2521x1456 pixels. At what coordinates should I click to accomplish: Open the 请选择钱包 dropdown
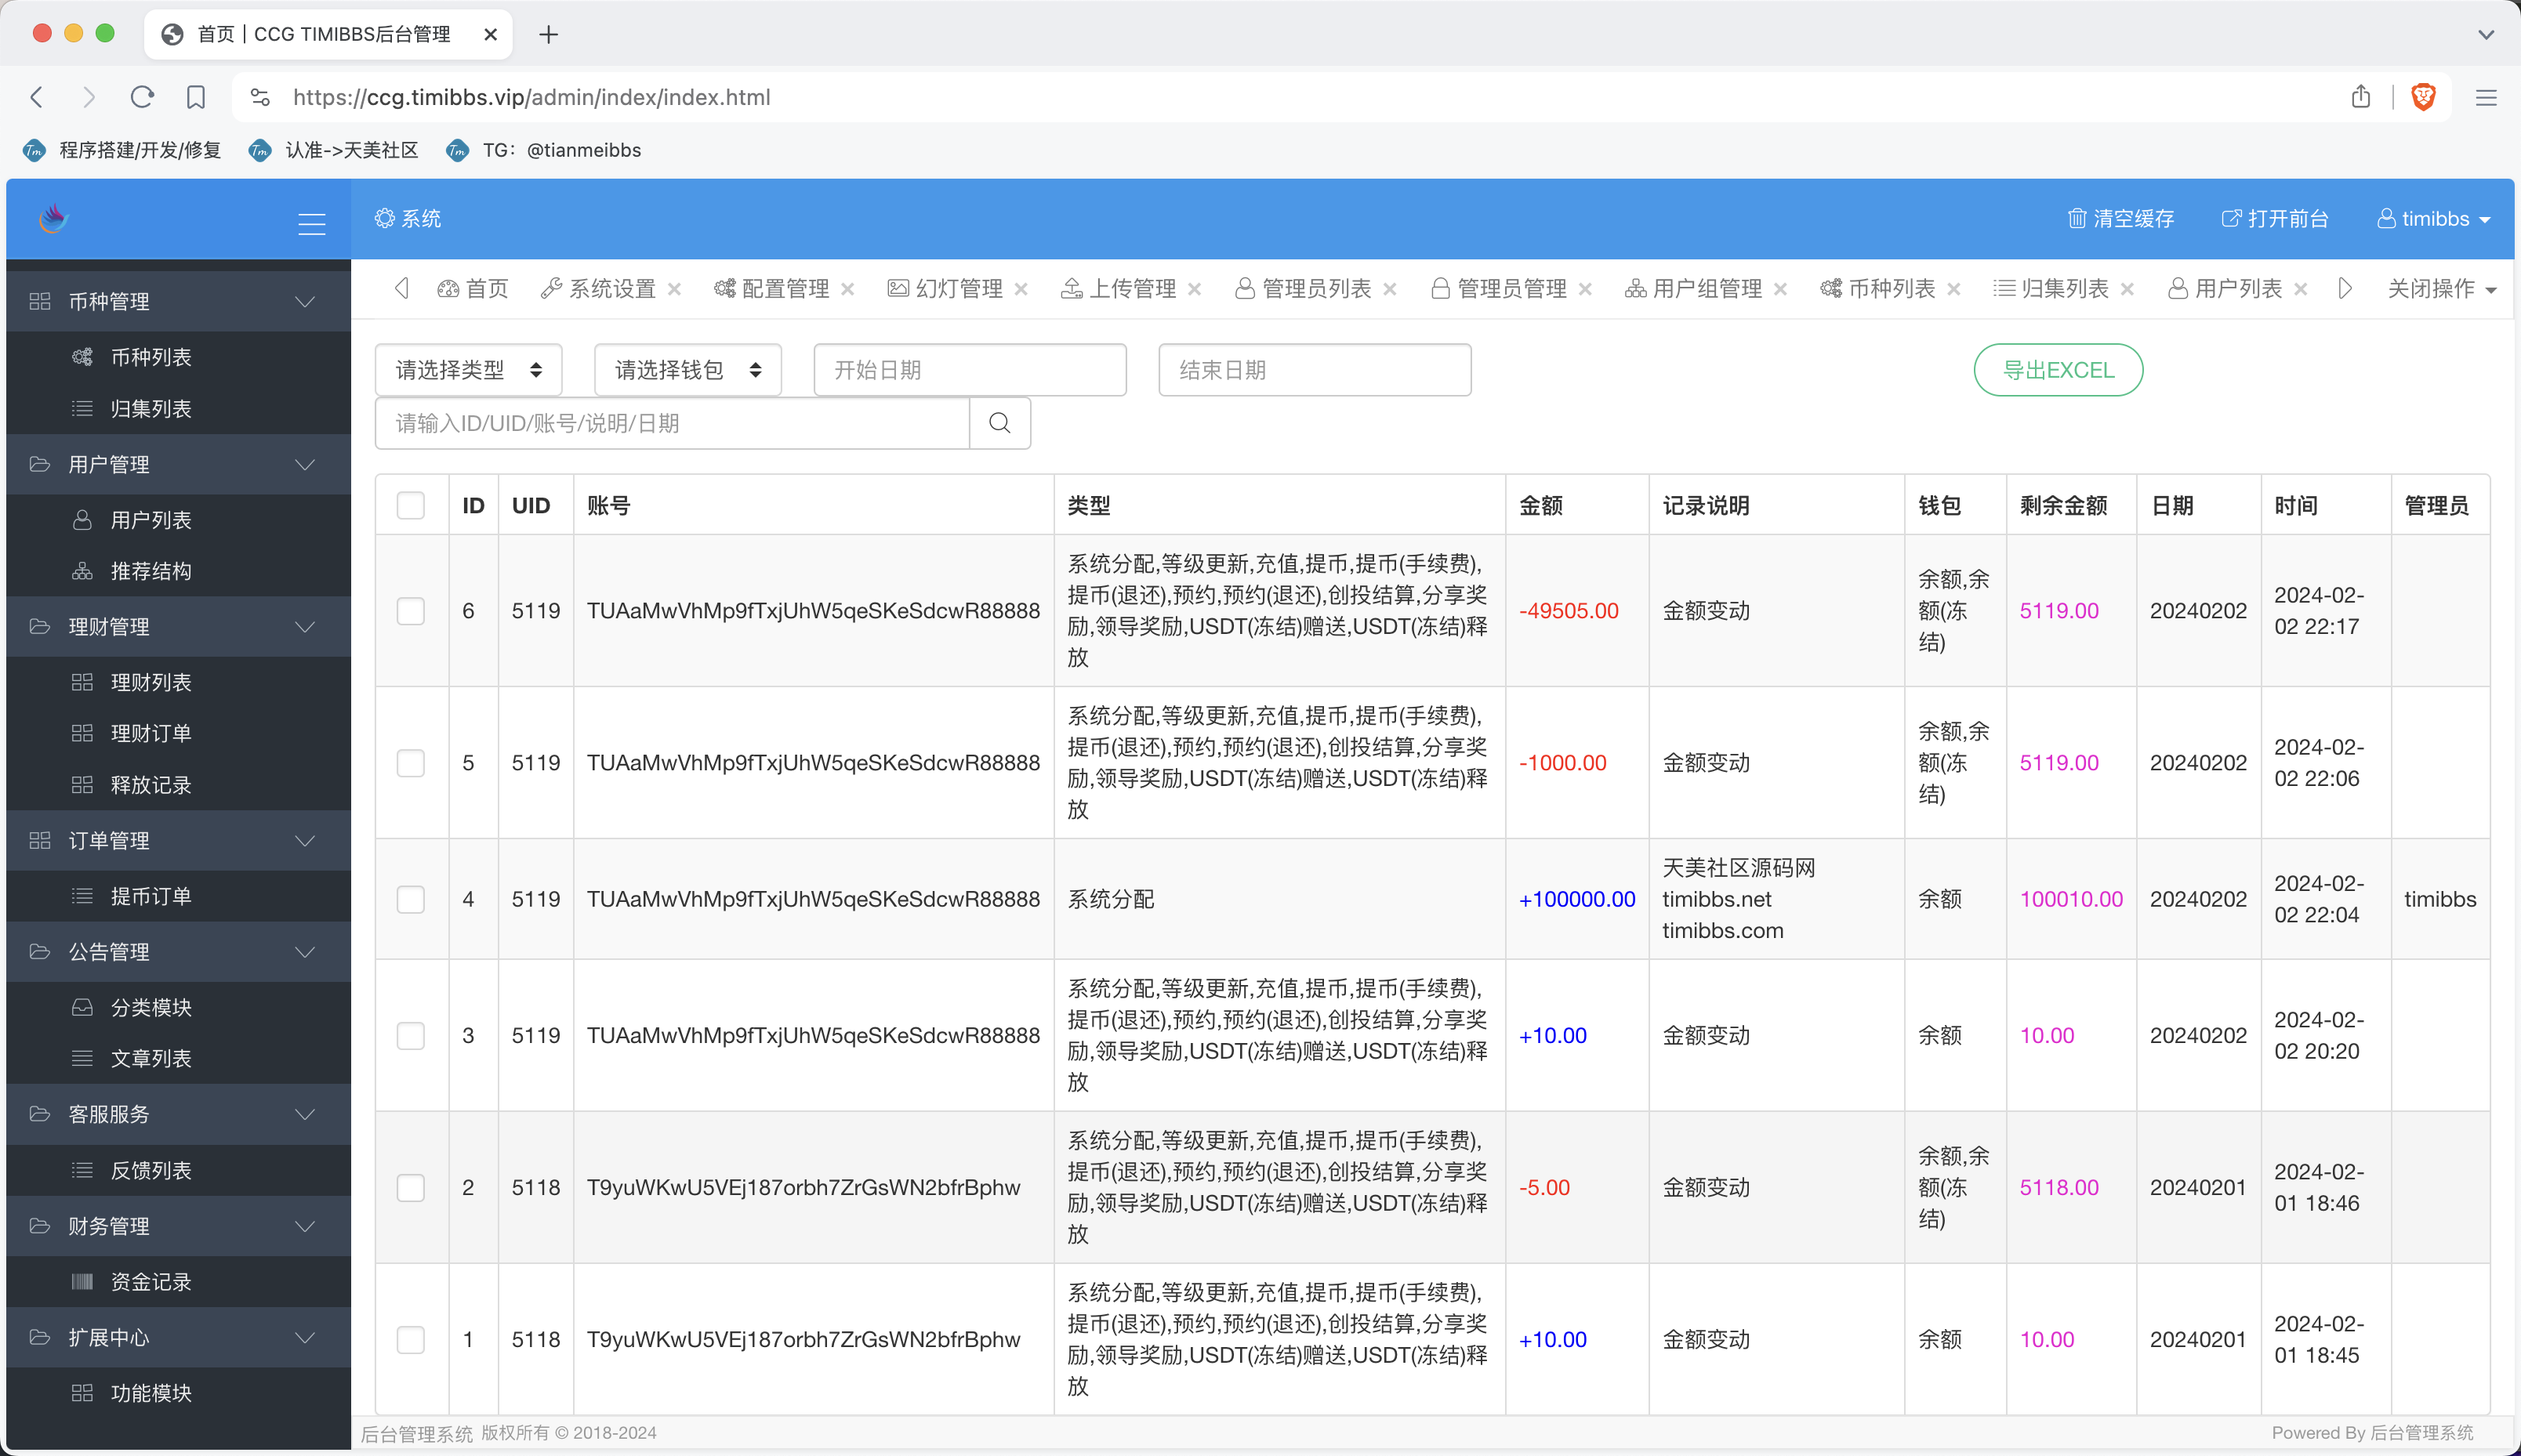tap(688, 370)
